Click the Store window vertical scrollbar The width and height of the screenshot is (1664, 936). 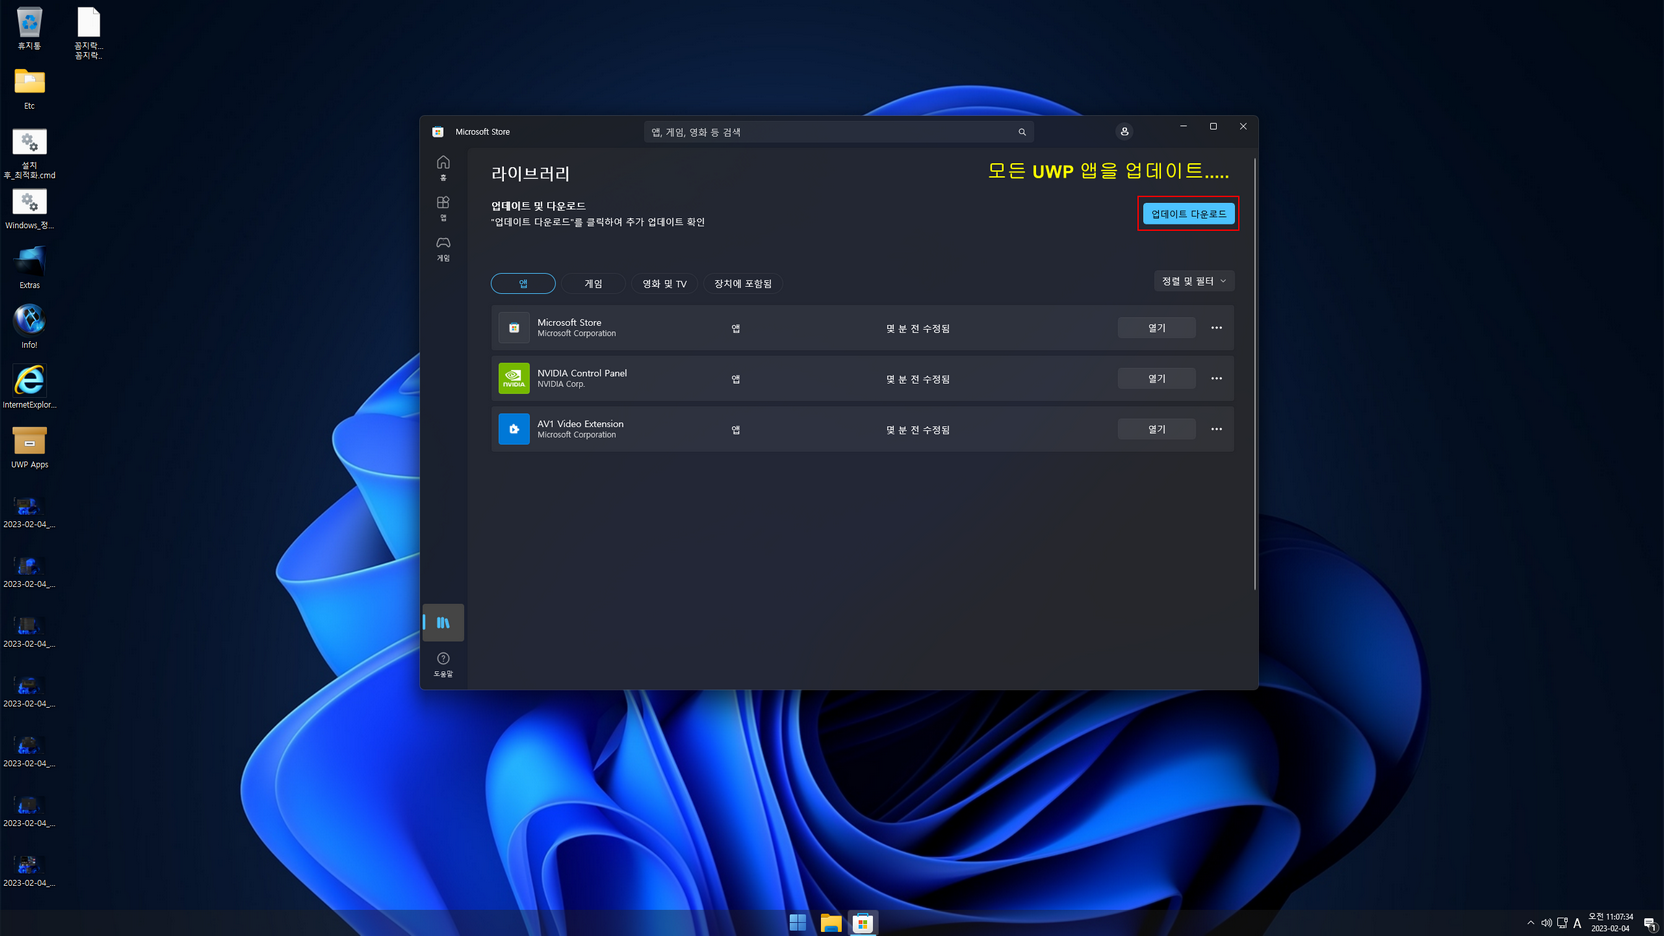1254,373
